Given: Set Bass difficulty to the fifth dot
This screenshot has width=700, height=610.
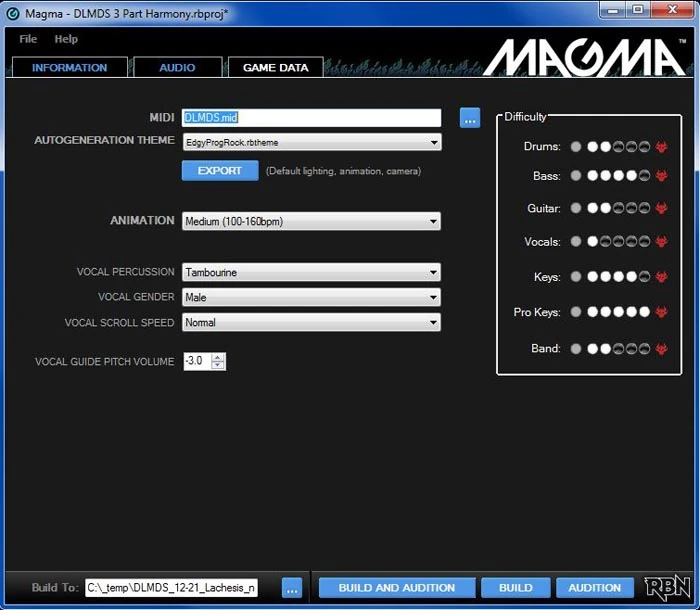Looking at the screenshot, I should coord(644,175).
